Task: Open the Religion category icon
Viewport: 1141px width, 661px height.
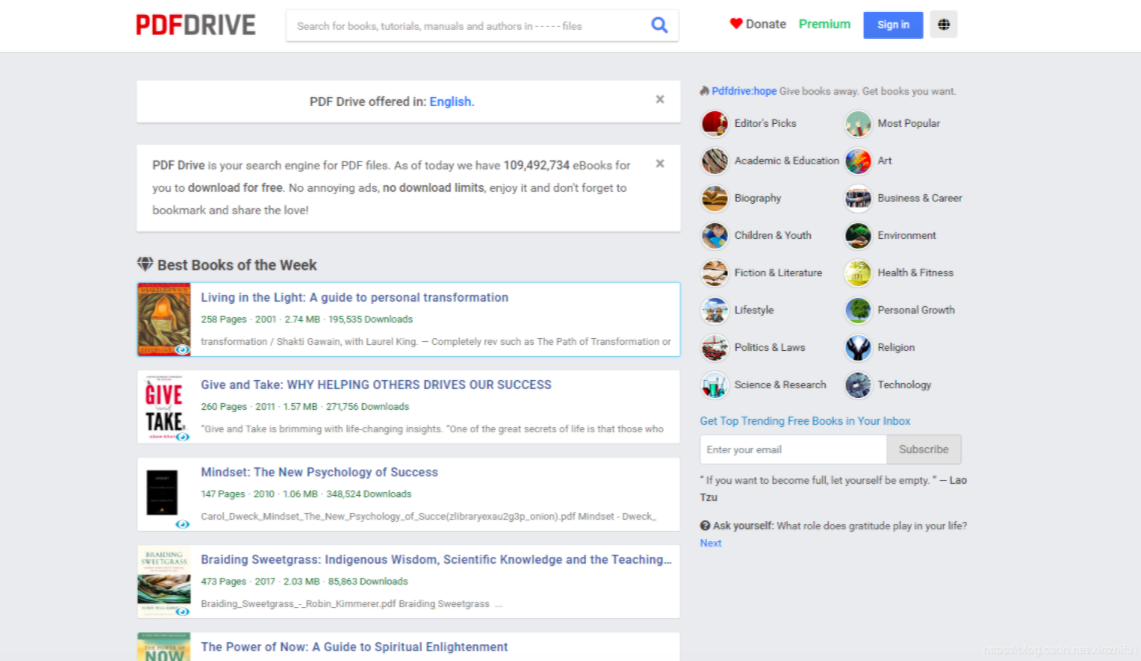Action: pos(858,348)
